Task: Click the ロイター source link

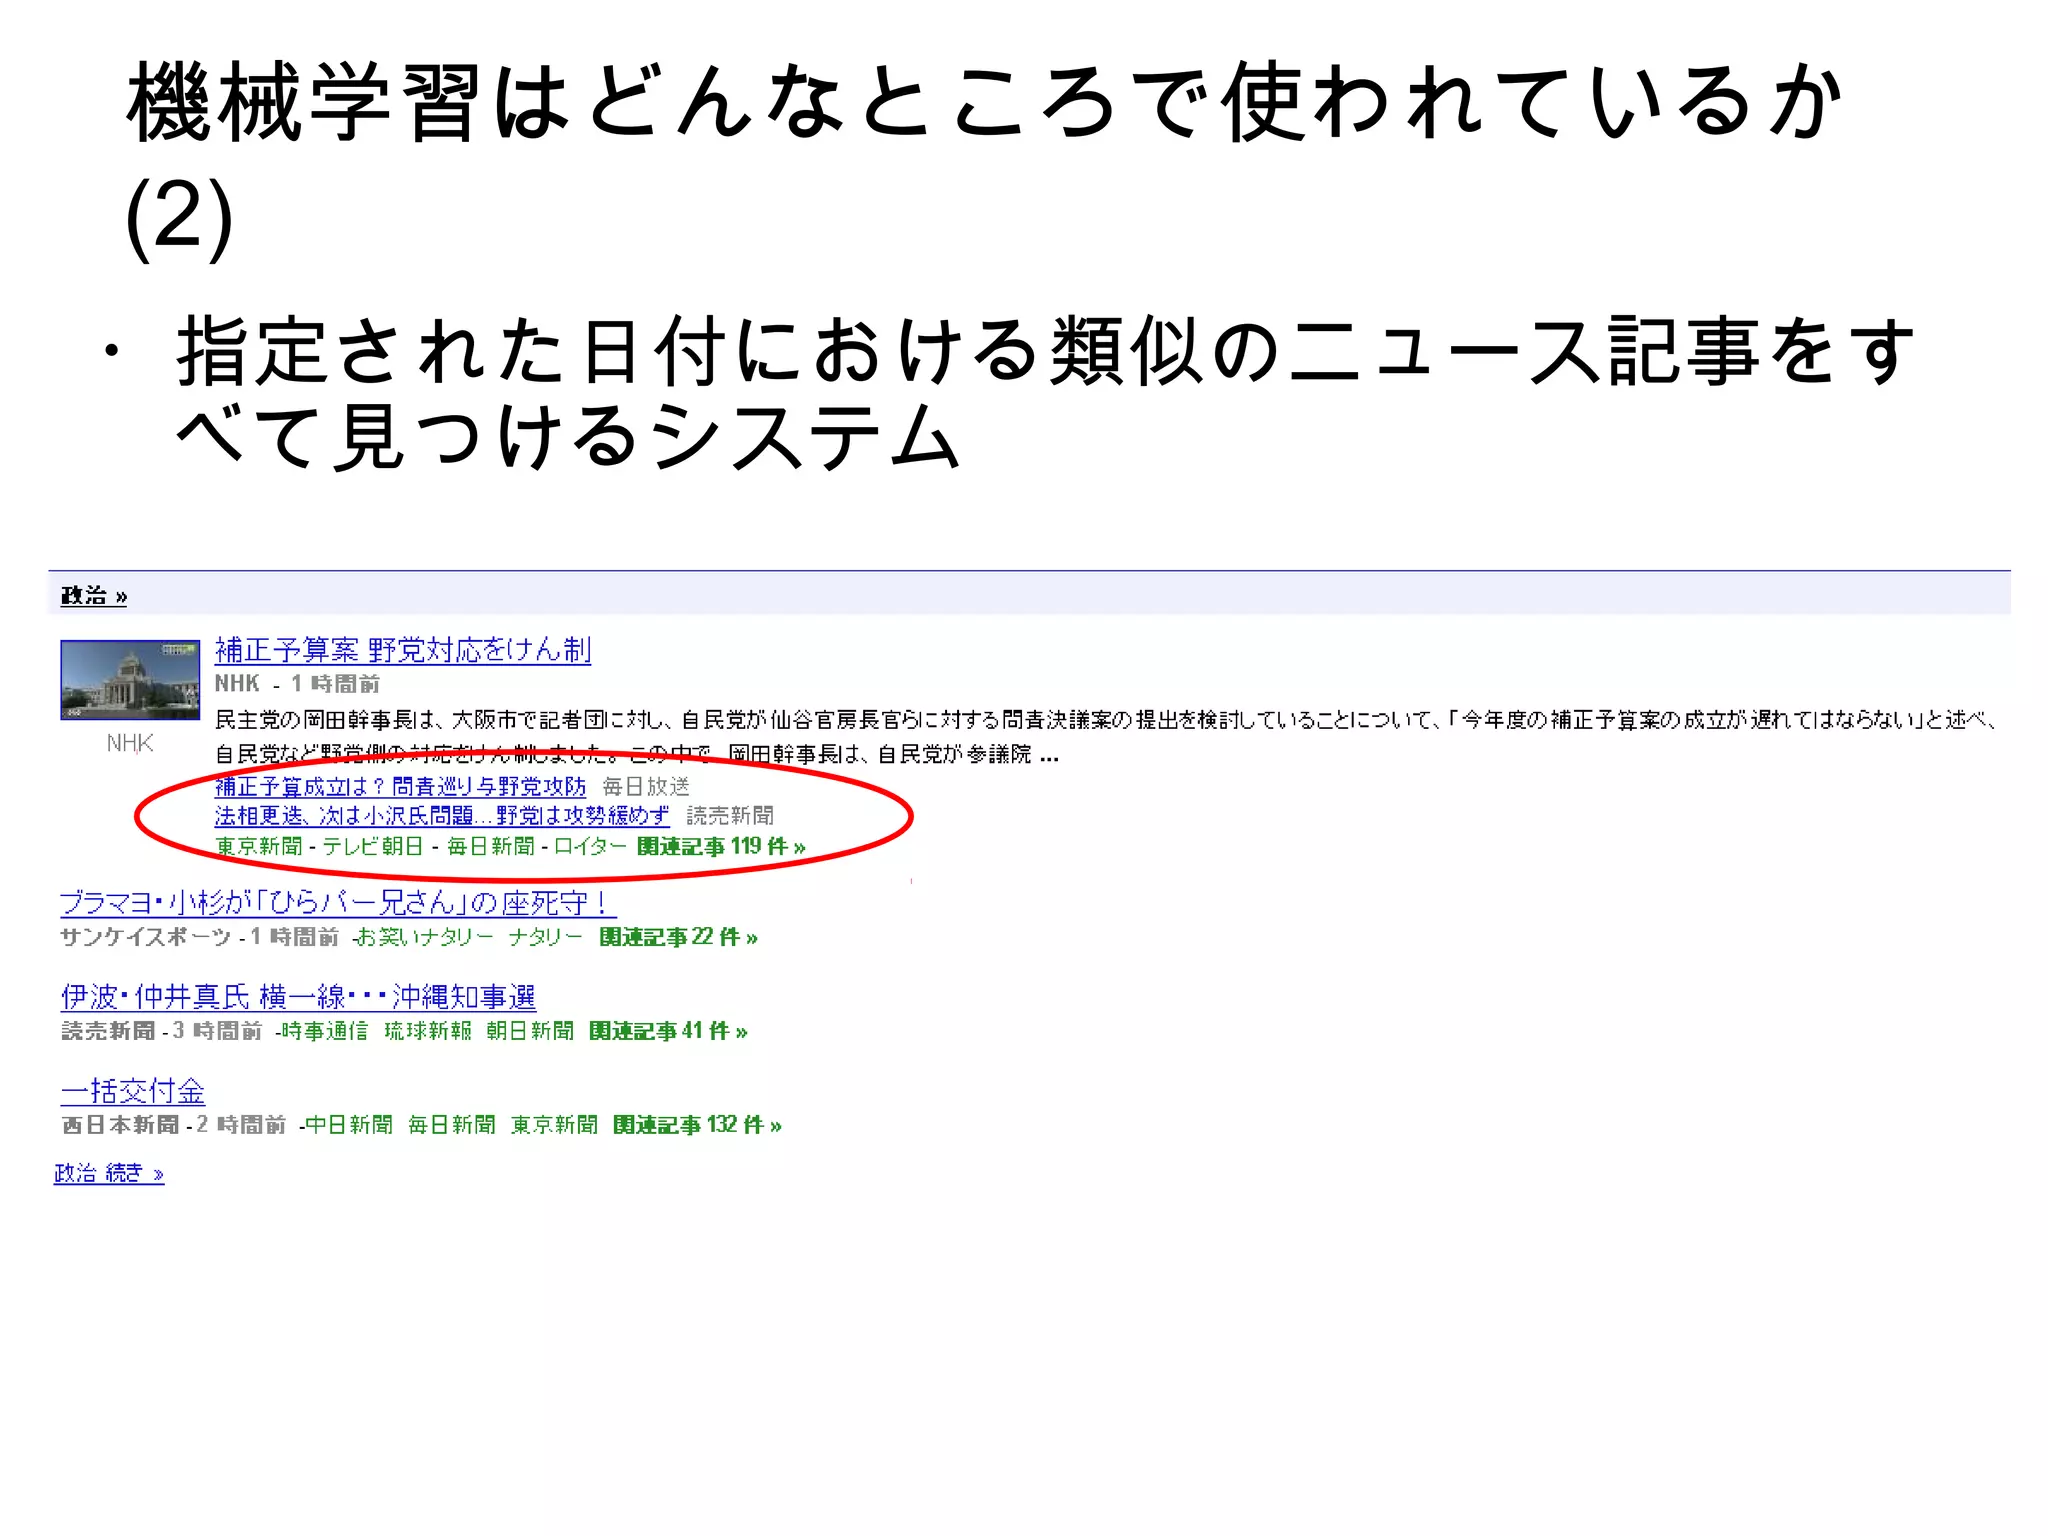Action: point(590,846)
